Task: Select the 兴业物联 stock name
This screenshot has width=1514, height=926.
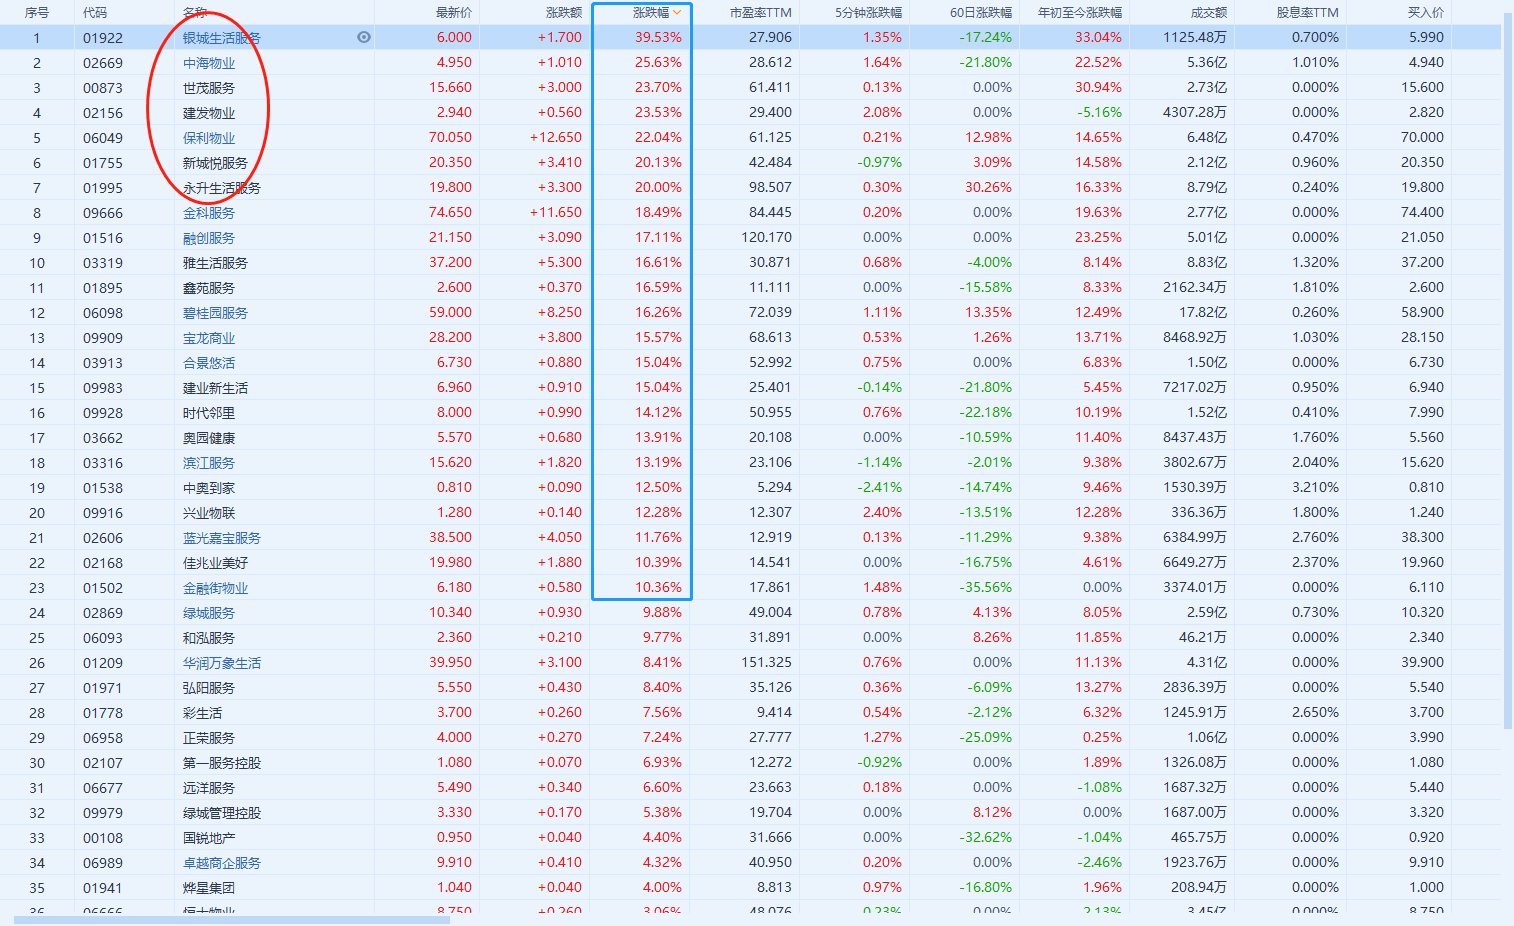Action: click(209, 513)
